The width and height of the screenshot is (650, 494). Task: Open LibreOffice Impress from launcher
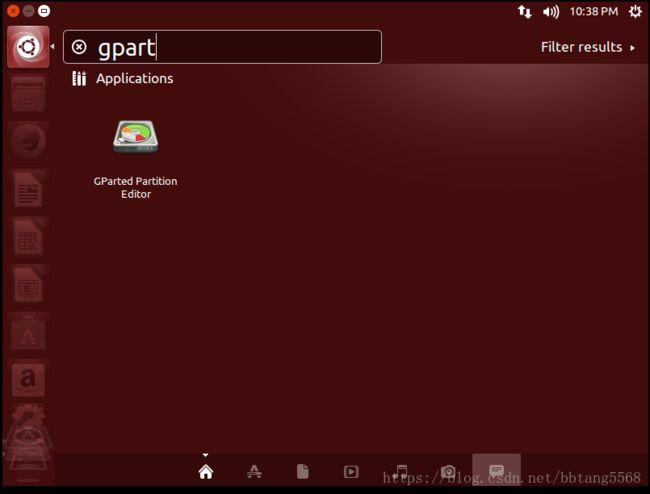pyautogui.click(x=28, y=284)
